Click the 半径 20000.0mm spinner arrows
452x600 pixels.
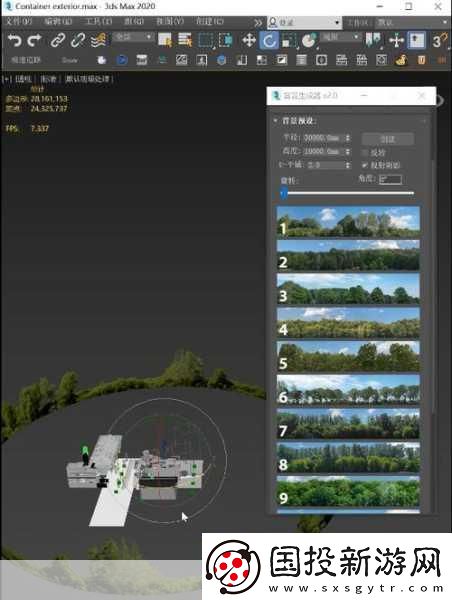pyautogui.click(x=348, y=138)
